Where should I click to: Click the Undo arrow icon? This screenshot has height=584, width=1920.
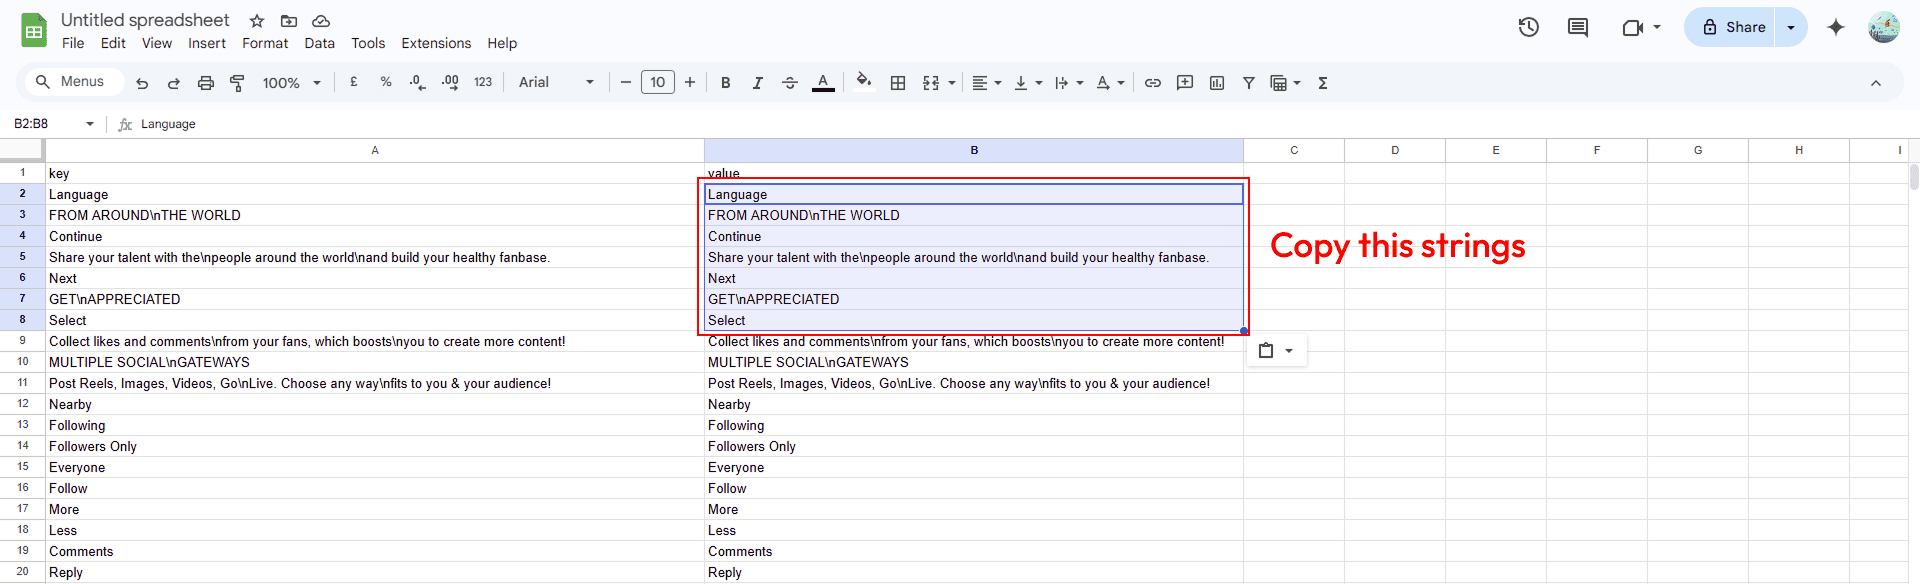[142, 83]
